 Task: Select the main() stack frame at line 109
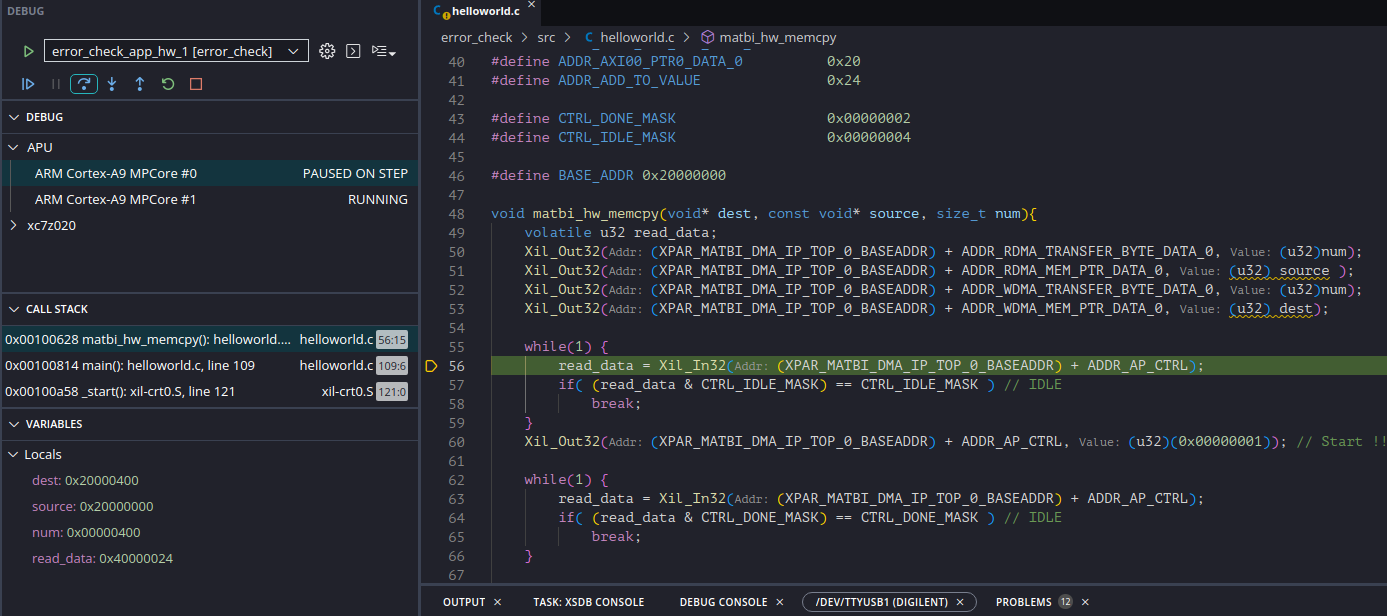209,365
